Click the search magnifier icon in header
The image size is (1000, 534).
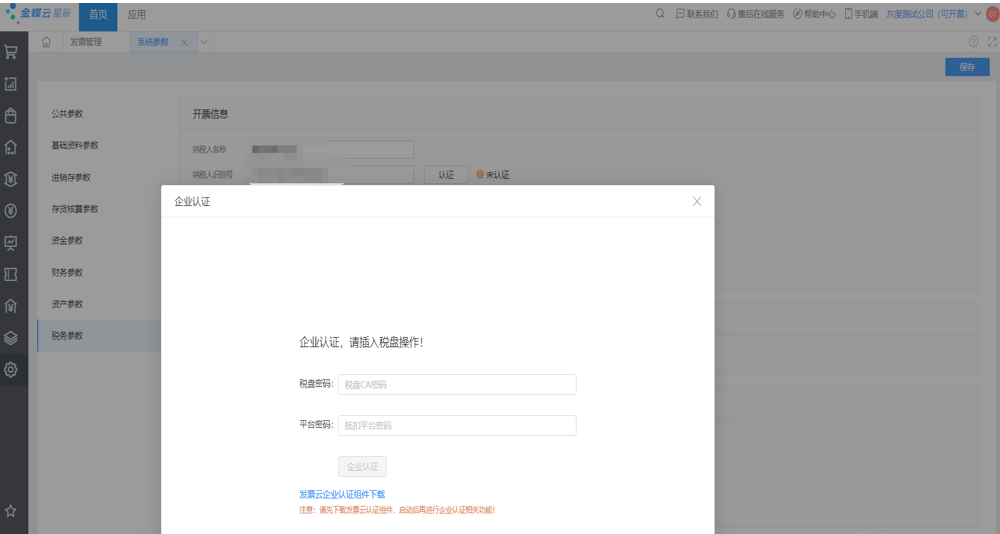click(660, 13)
